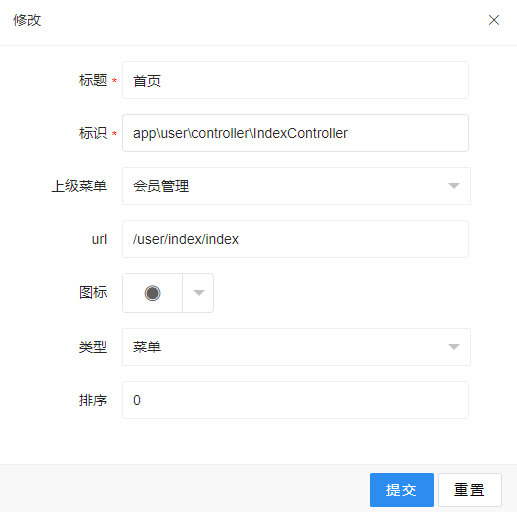Click the 类型 label

[93, 347]
